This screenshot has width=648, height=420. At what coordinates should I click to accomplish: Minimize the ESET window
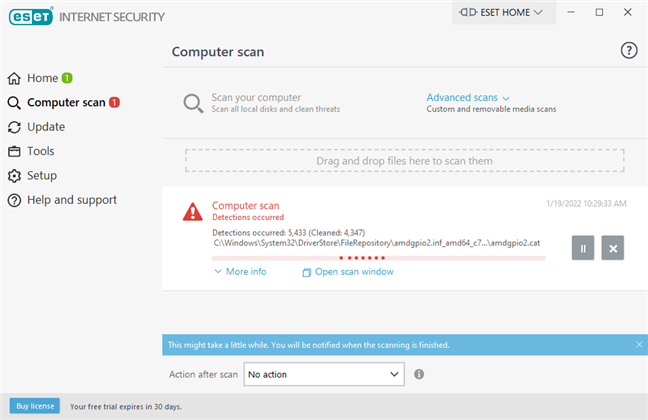571,12
